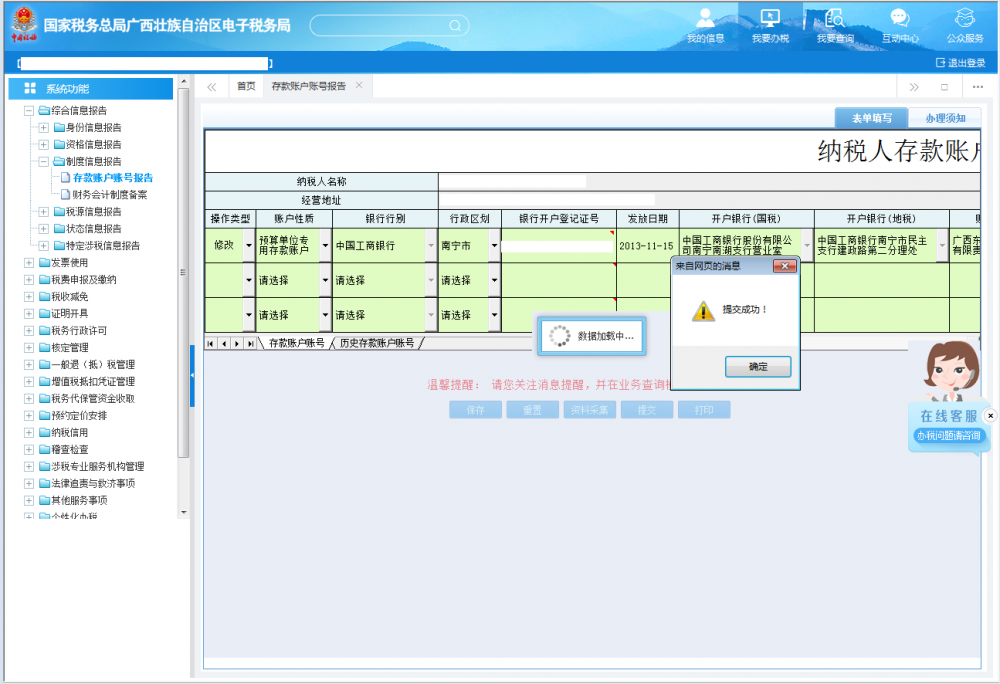This screenshot has width=1000, height=684.
Task: Expand the 税费申报及缴纳 folder
Action: [29, 280]
